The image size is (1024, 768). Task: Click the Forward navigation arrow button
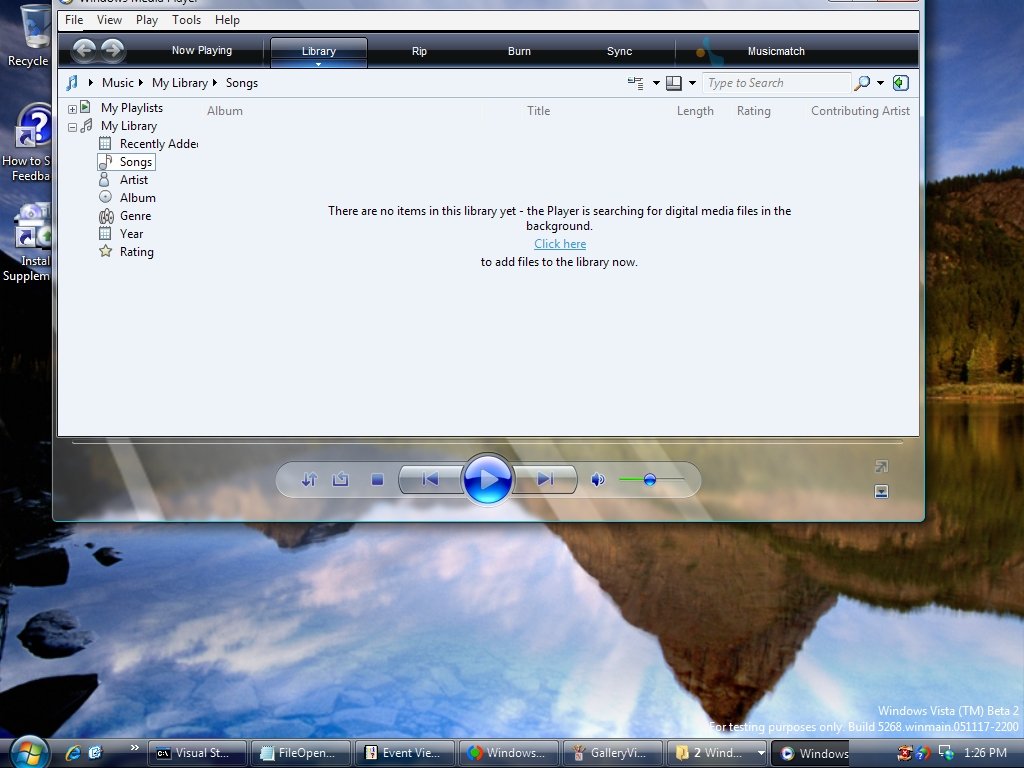(113, 50)
